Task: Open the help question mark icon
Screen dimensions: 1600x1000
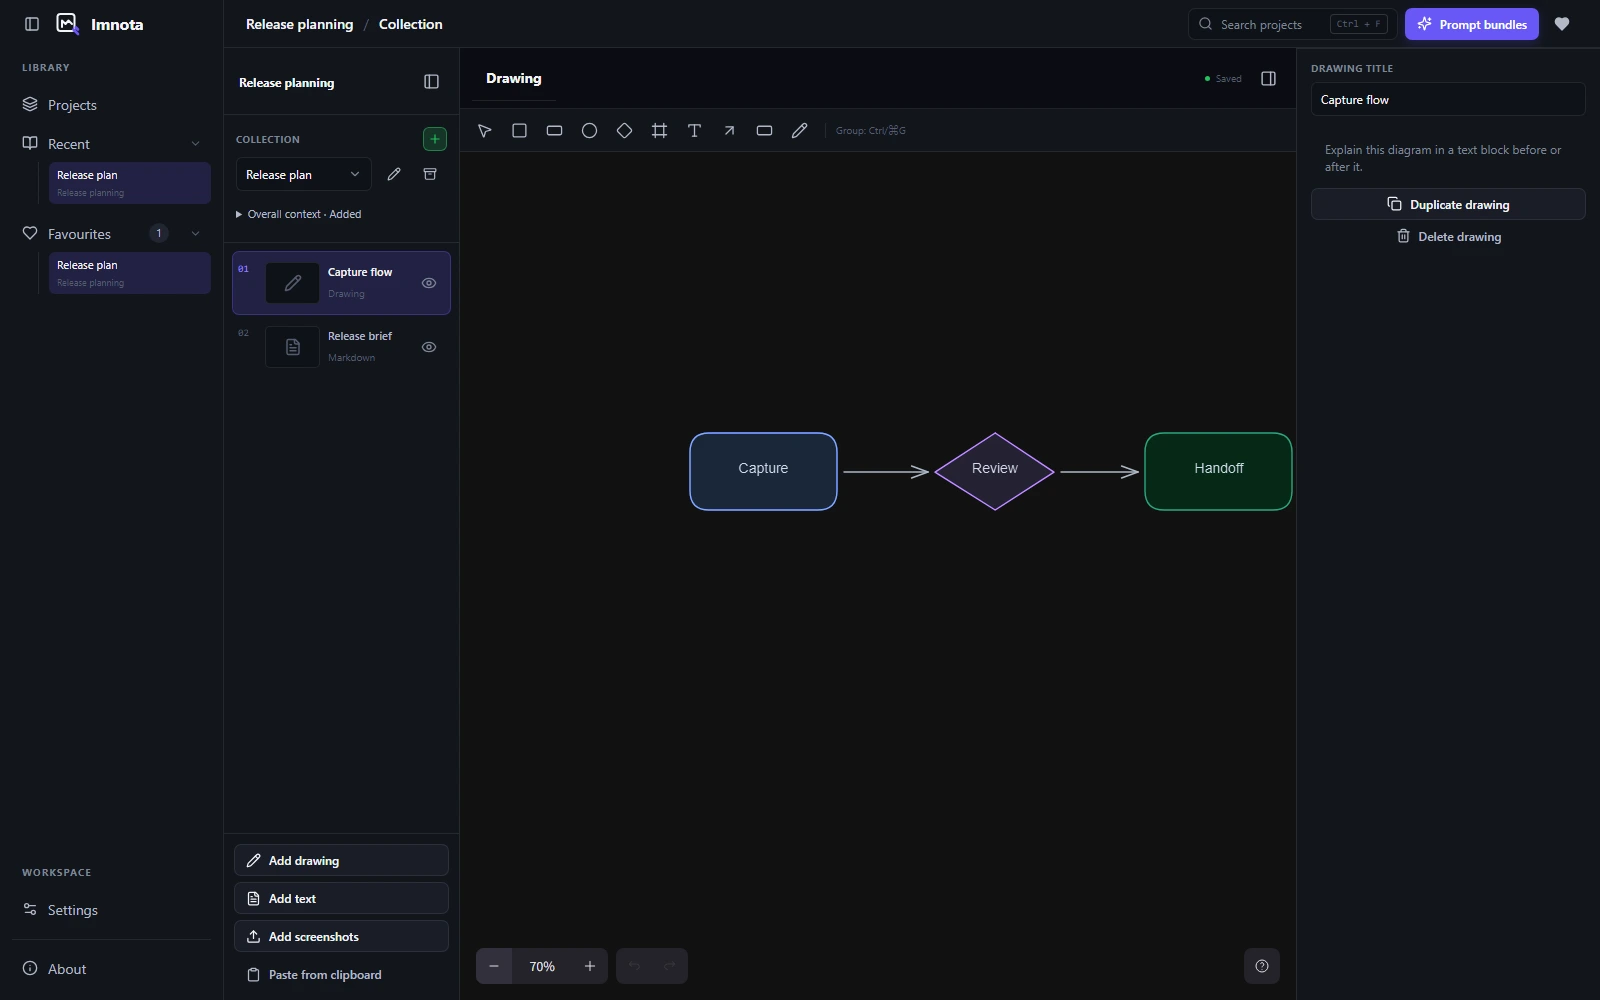Action: coord(1262,966)
